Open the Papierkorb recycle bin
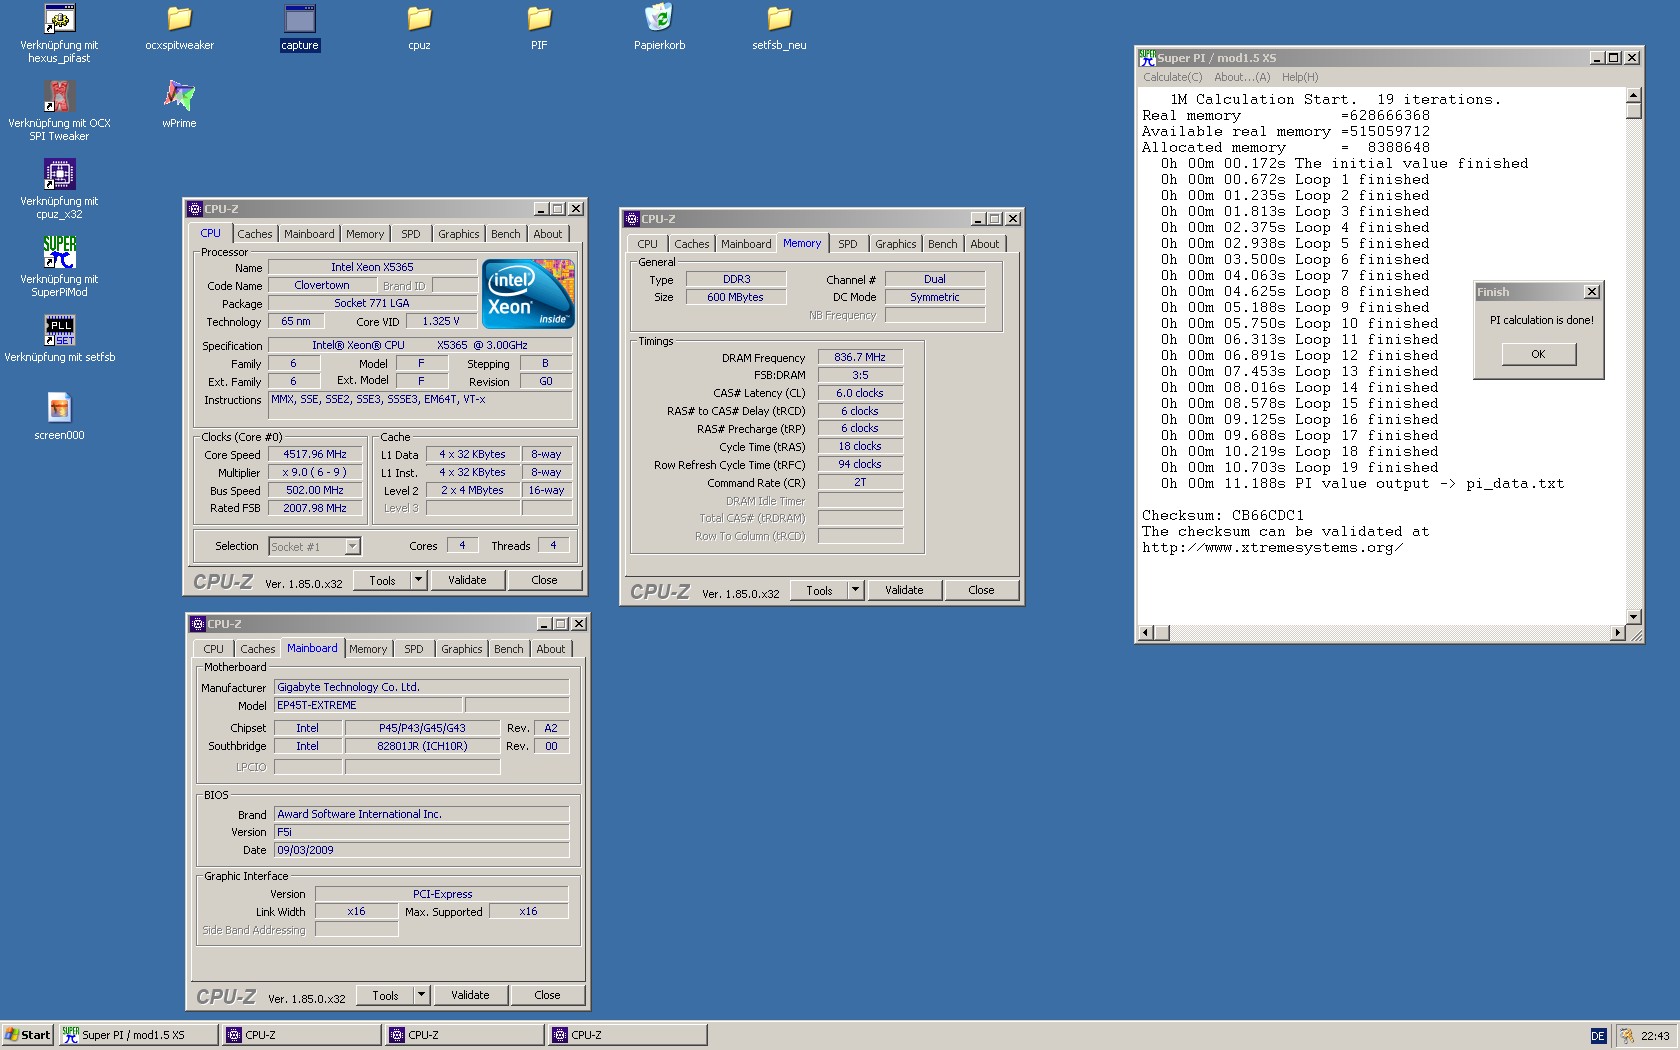Image resolution: width=1680 pixels, height=1050 pixels. [659, 19]
